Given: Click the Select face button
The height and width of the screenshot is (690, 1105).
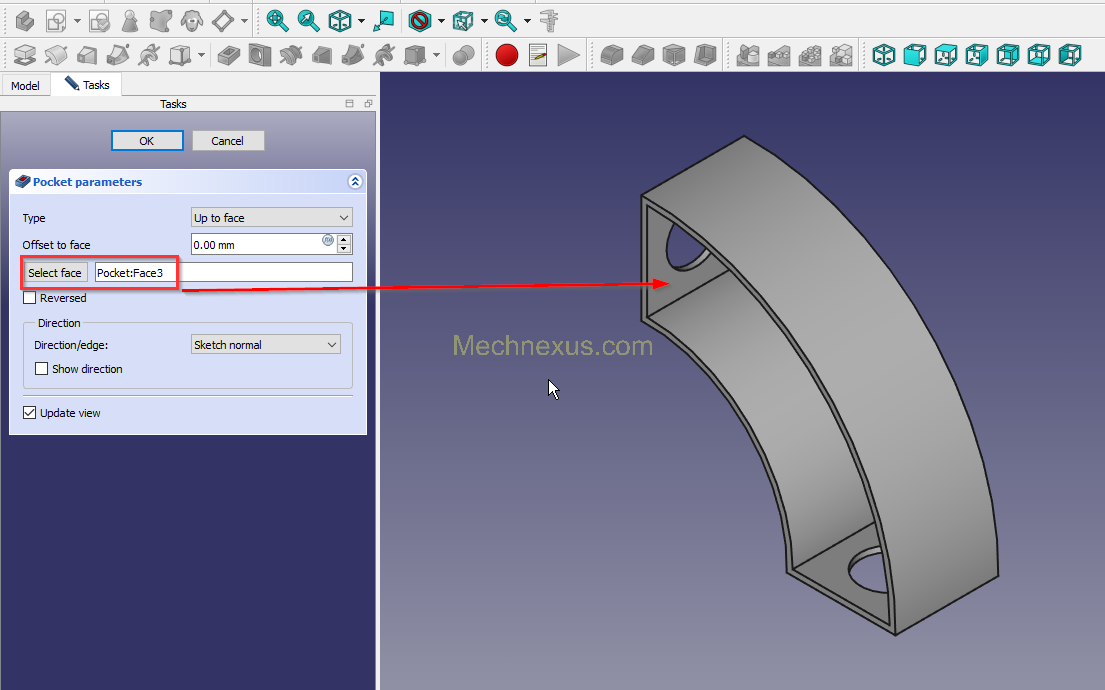Looking at the screenshot, I should (x=55, y=273).
